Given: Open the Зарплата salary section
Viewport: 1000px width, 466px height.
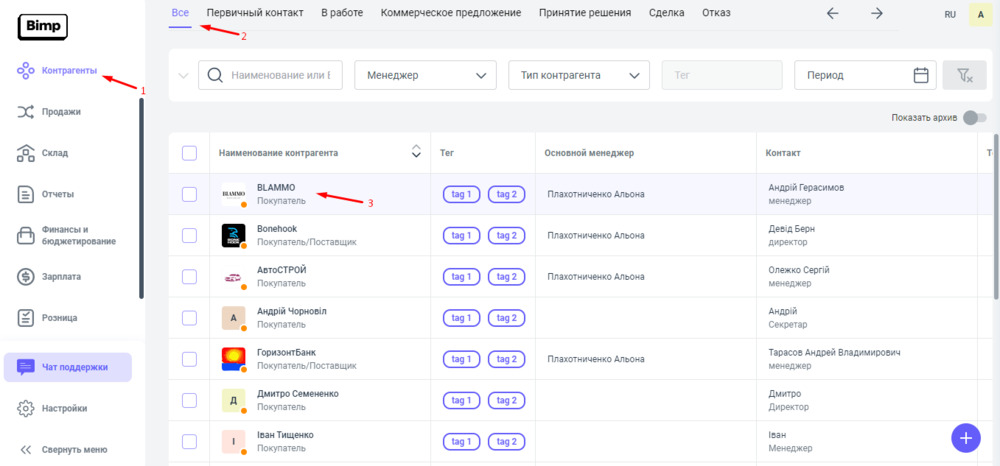Looking at the screenshot, I should pos(61,276).
